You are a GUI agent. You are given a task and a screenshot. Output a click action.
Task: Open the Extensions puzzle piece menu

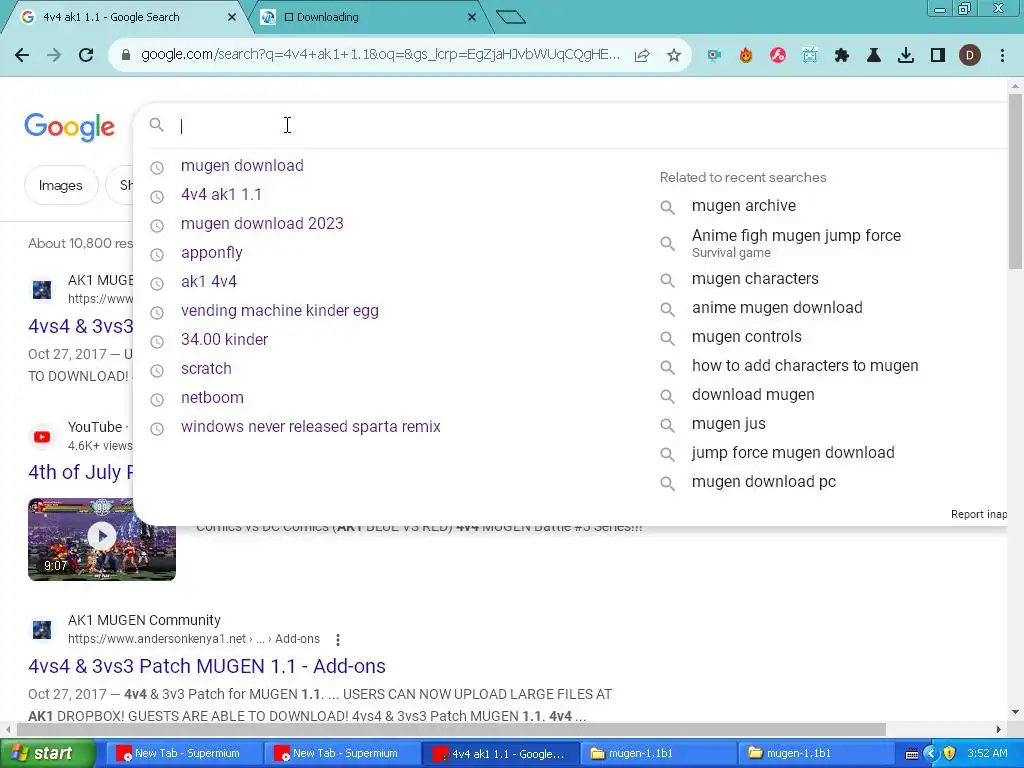(x=842, y=56)
